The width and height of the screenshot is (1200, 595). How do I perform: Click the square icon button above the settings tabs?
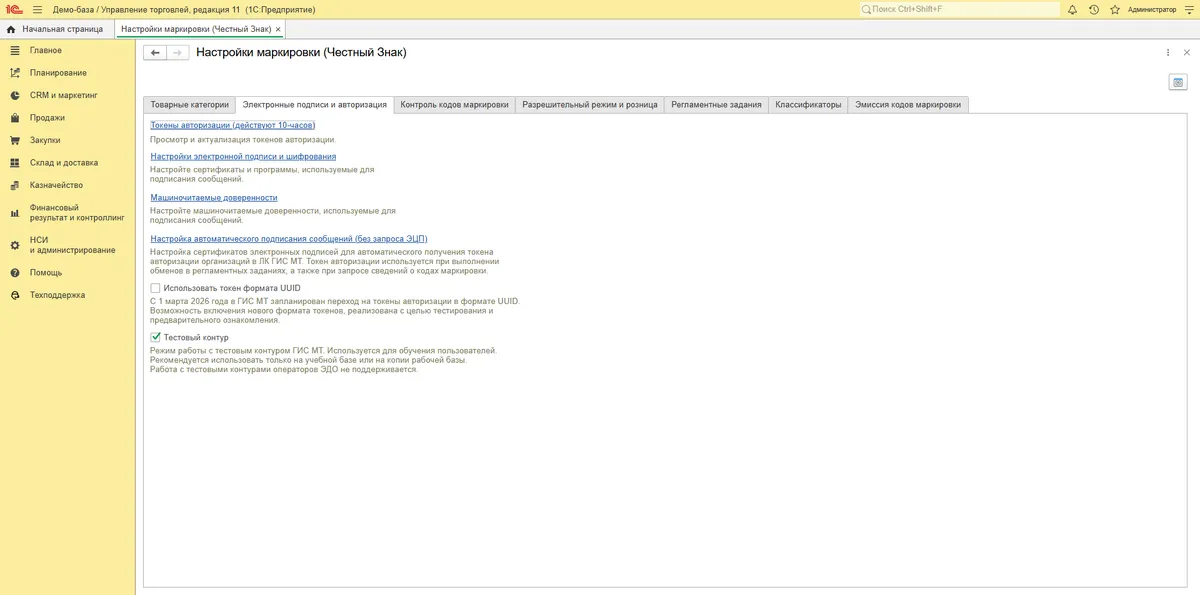coord(1178,82)
